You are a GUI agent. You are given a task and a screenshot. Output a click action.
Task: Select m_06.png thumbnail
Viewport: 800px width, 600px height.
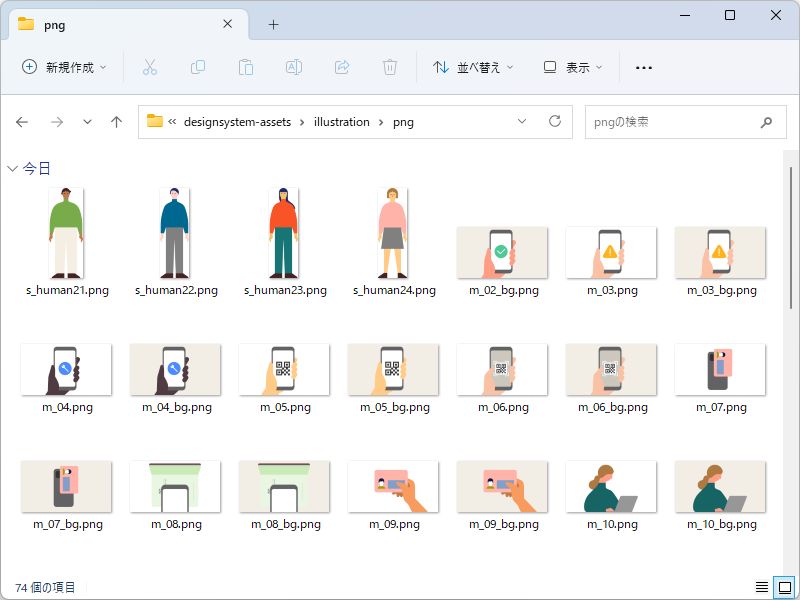(502, 369)
